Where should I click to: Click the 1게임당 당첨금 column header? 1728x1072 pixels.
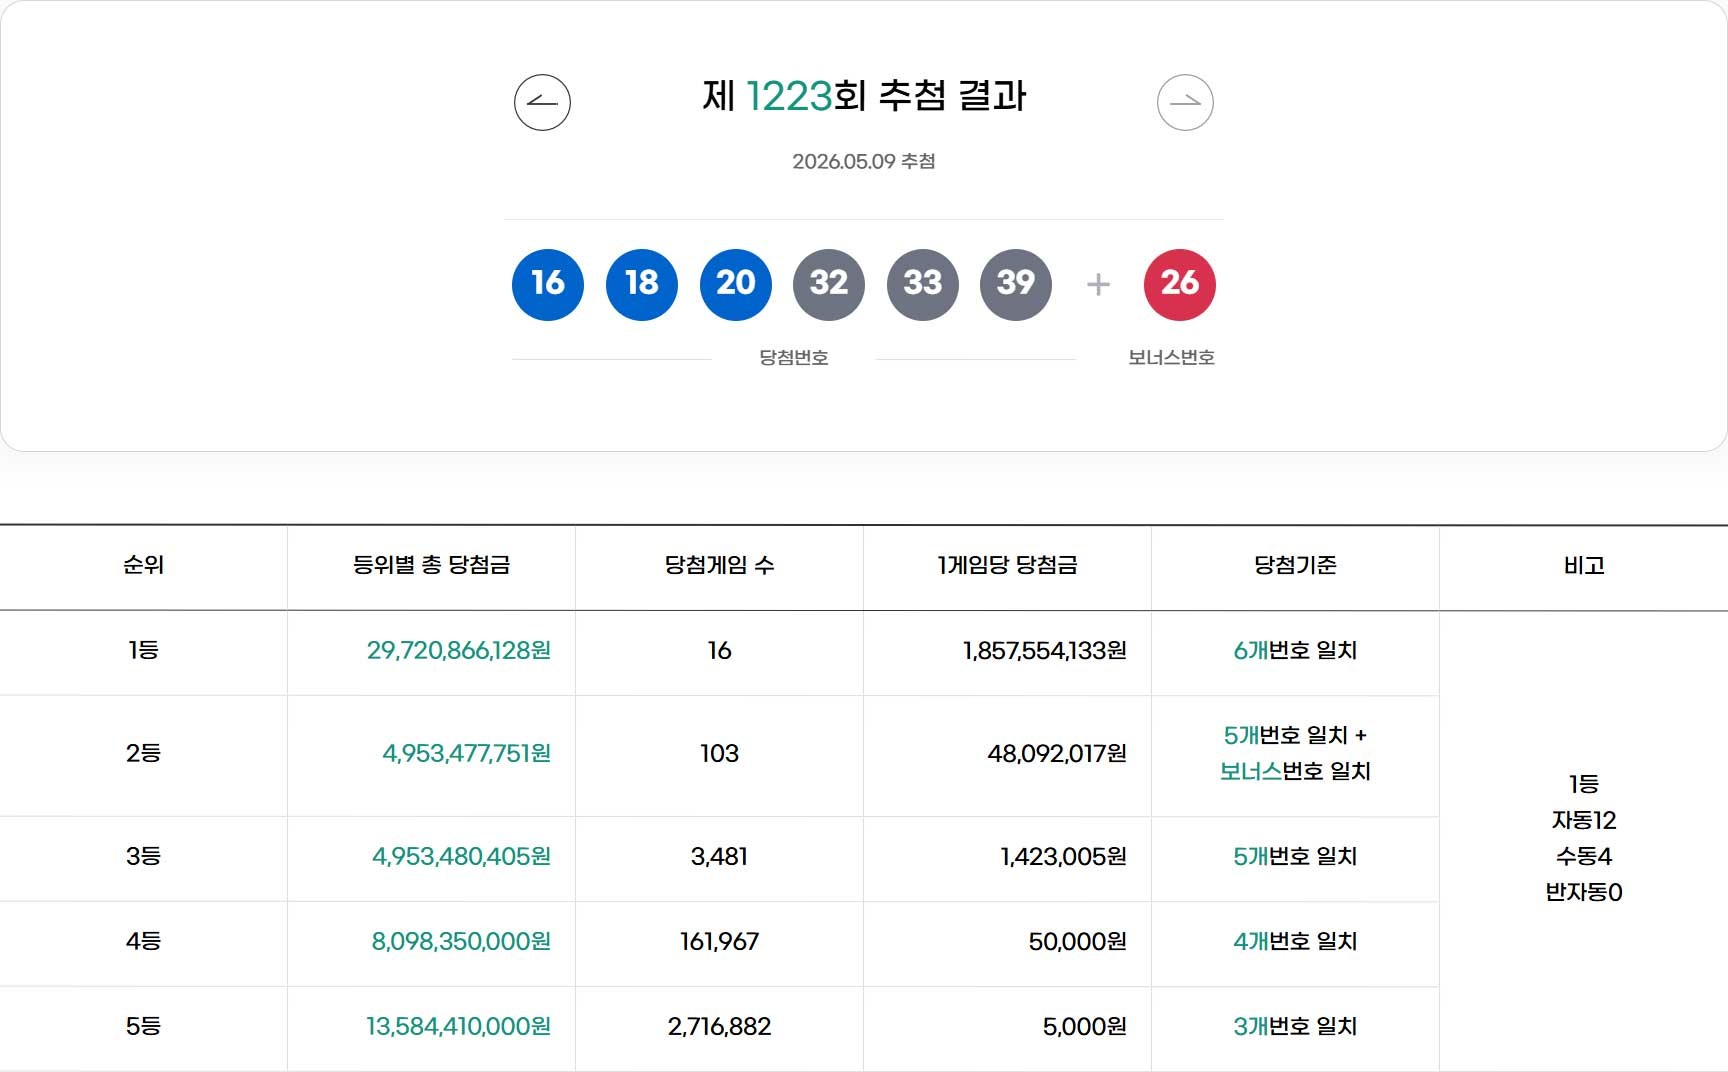1008,565
